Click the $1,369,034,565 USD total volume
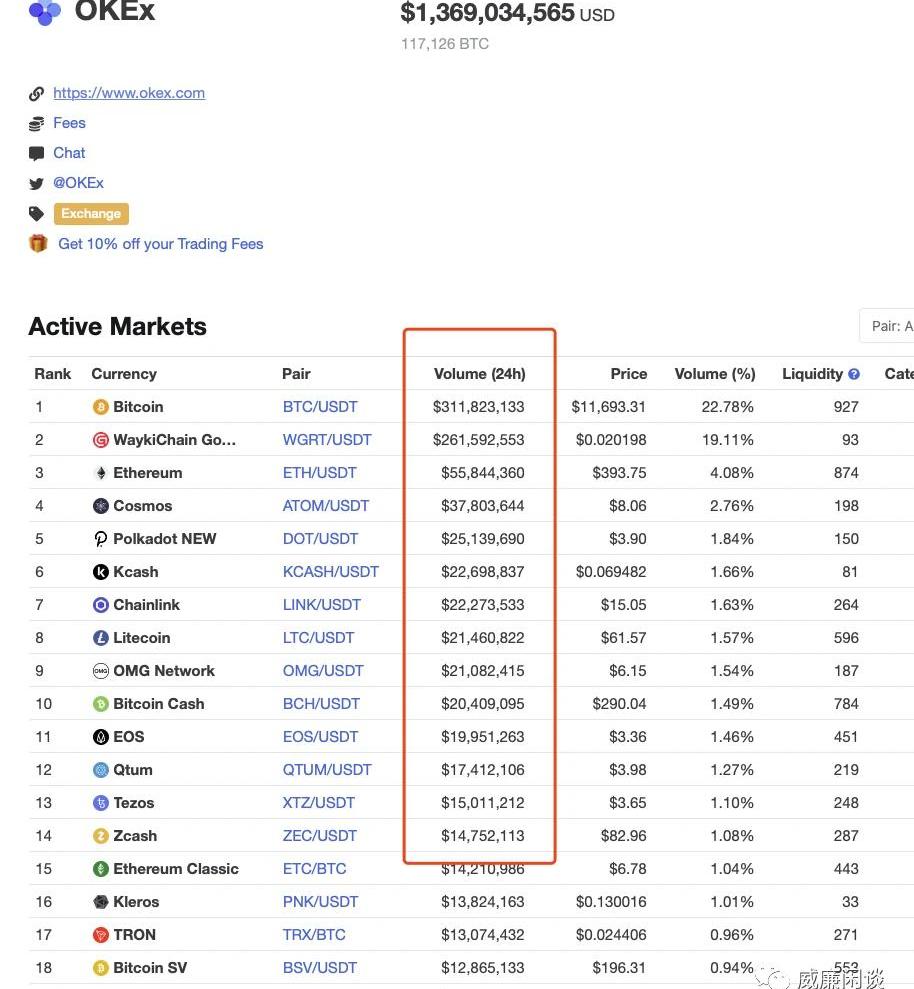Image resolution: width=914 pixels, height=989 pixels. 508,13
